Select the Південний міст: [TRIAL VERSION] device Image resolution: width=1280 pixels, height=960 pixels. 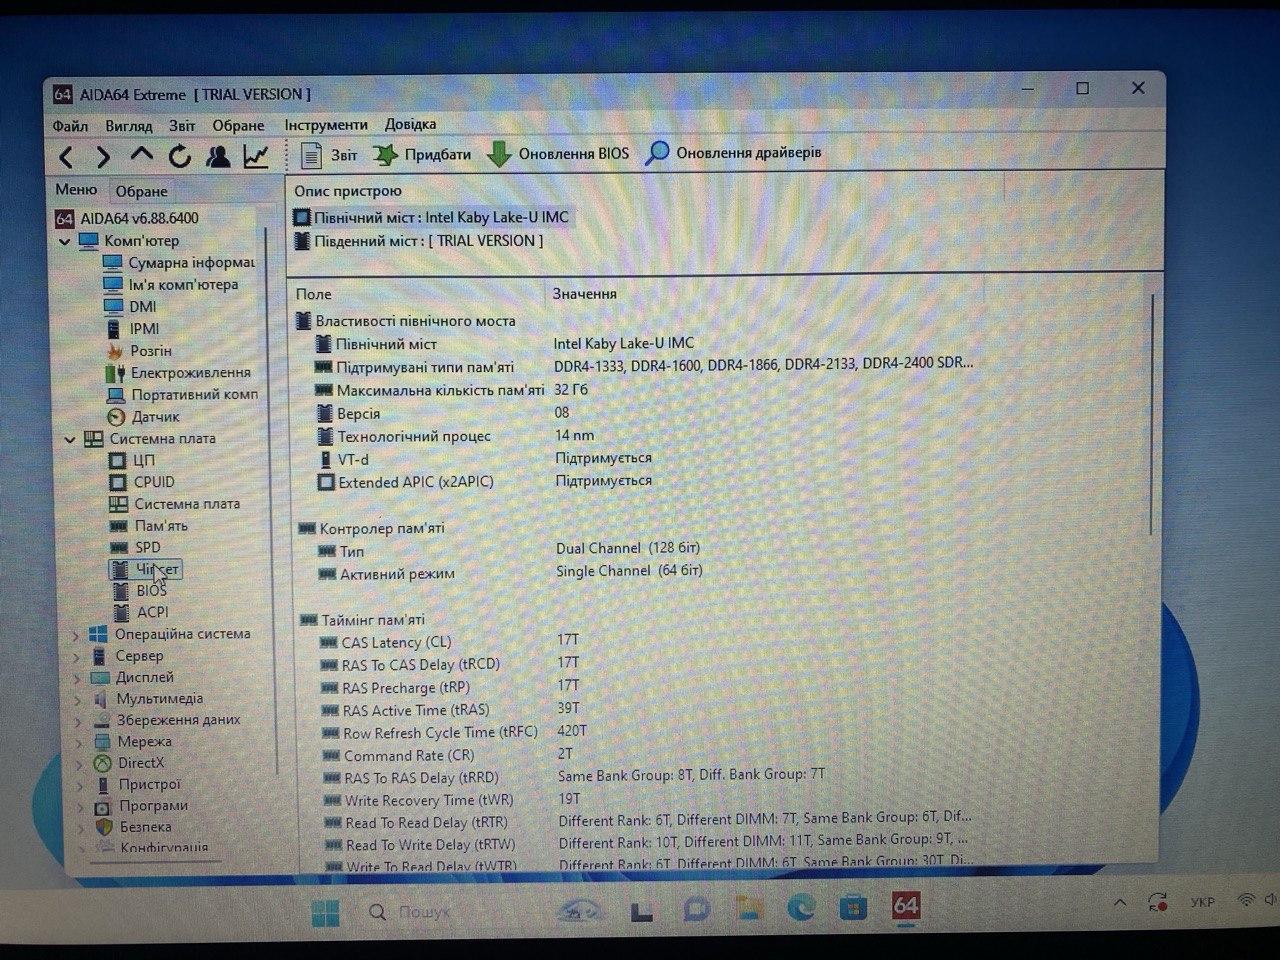(x=419, y=241)
